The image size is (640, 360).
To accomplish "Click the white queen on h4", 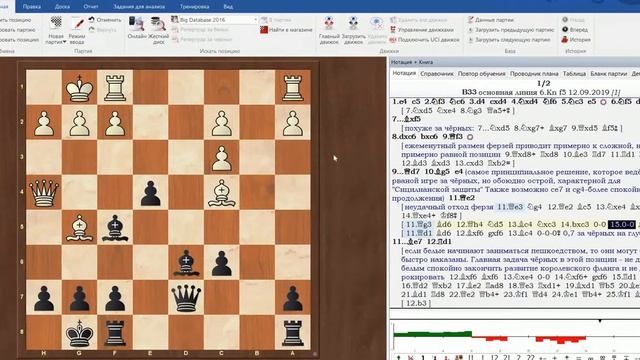I will click(x=44, y=192).
